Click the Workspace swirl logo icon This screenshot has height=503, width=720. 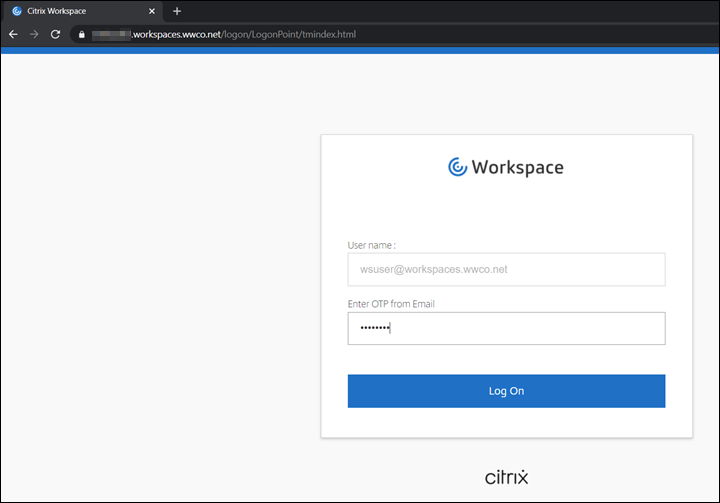(457, 167)
